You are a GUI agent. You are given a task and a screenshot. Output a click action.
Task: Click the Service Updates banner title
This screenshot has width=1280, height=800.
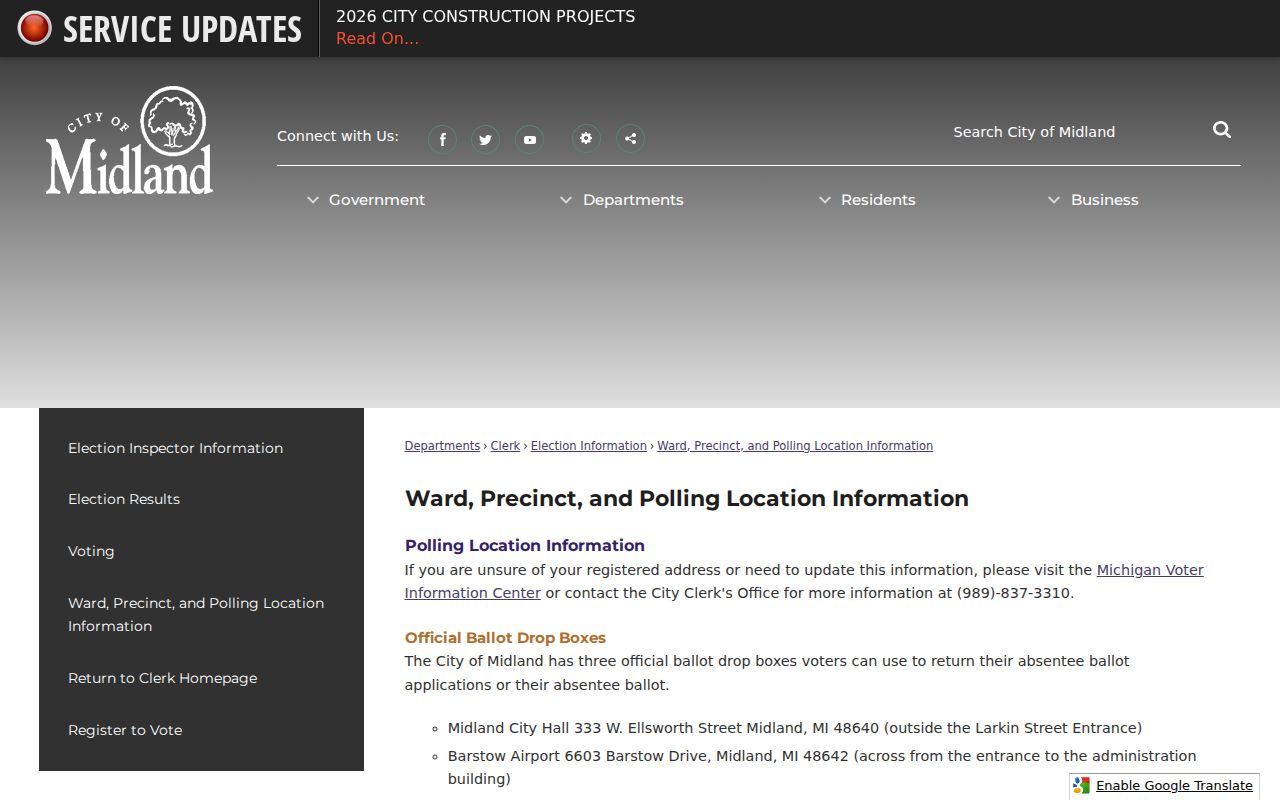pyautogui.click(x=182, y=29)
